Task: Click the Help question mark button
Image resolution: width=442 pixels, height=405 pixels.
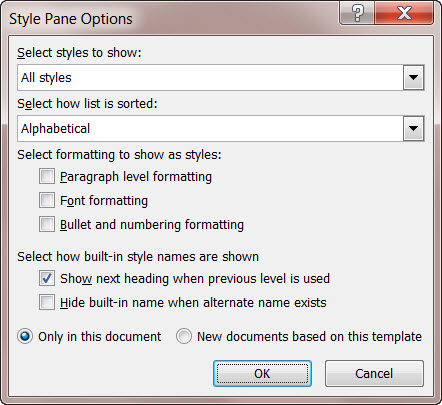Action: [x=357, y=13]
